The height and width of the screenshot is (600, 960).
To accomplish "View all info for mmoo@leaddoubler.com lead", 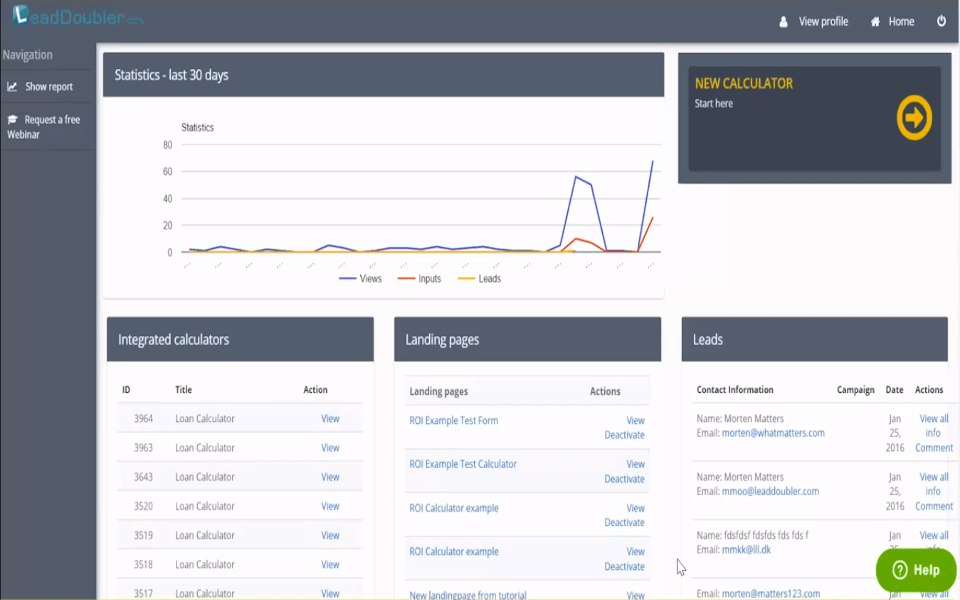I will pyautogui.click(x=934, y=484).
